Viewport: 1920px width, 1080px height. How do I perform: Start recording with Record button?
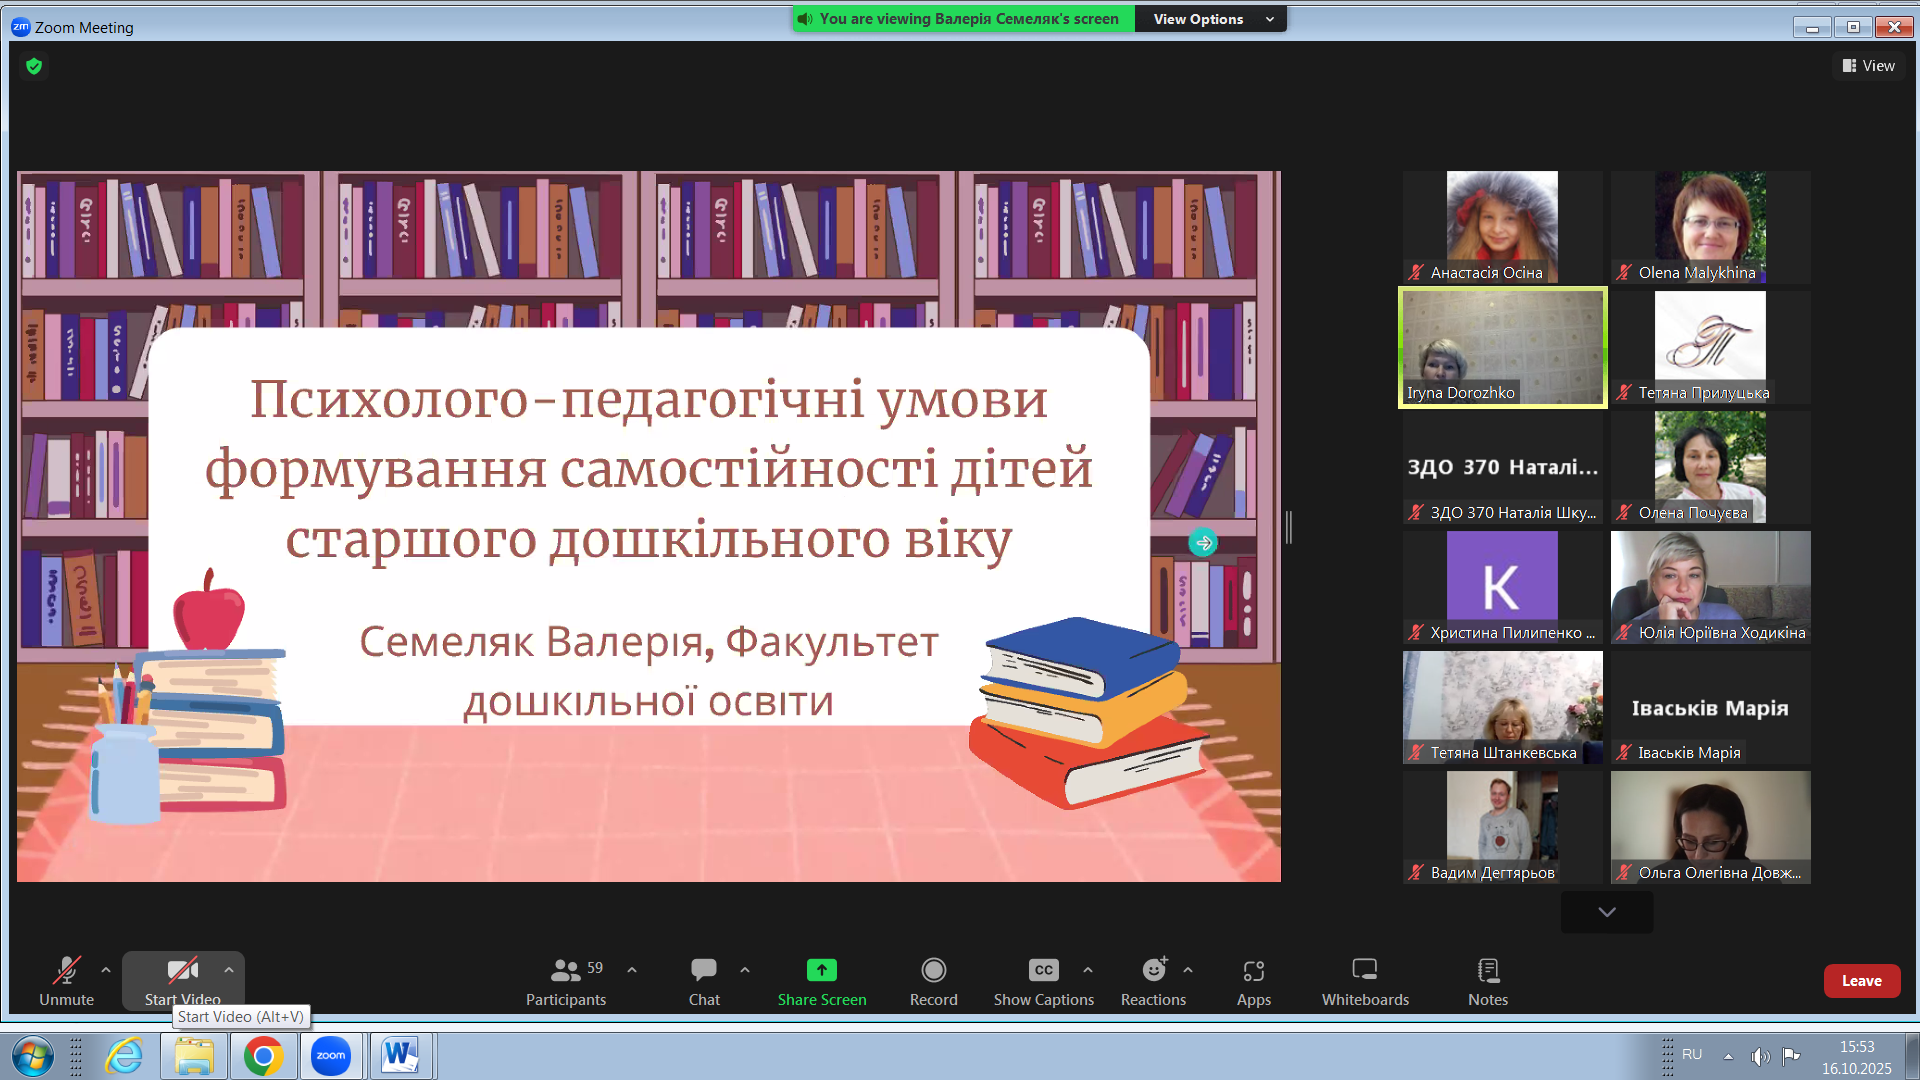click(x=933, y=970)
